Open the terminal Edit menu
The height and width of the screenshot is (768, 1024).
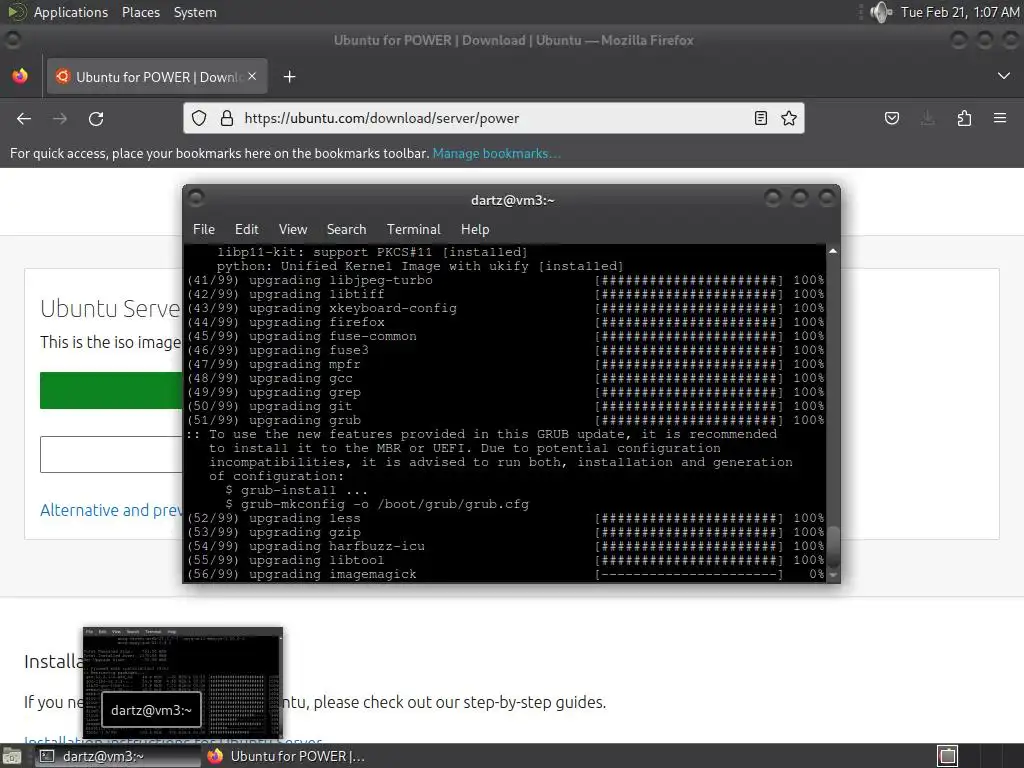click(x=247, y=229)
